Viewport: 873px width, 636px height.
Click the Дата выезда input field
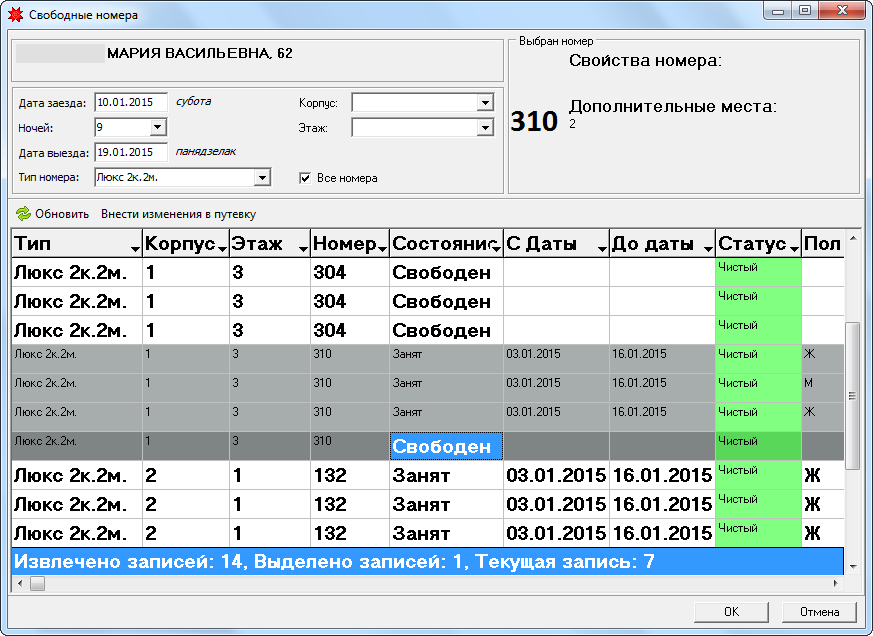[x=130, y=153]
